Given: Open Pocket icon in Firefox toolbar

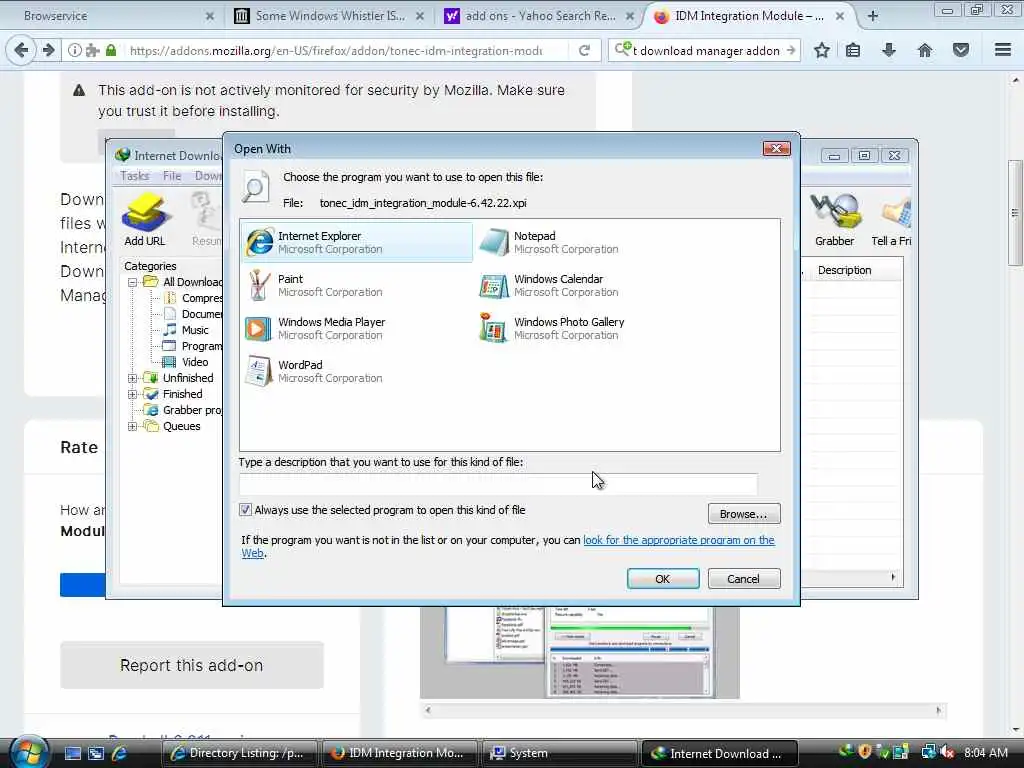Looking at the screenshot, I should pyautogui.click(x=961, y=50).
